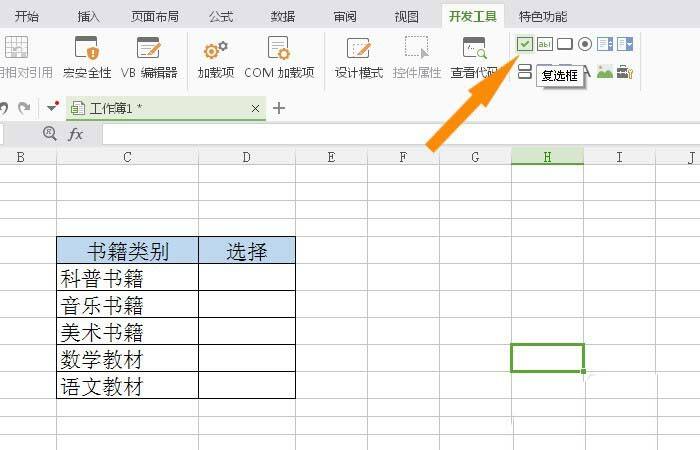Click inside the formula bar input
Screen dimensions: 700x450
pos(401,134)
